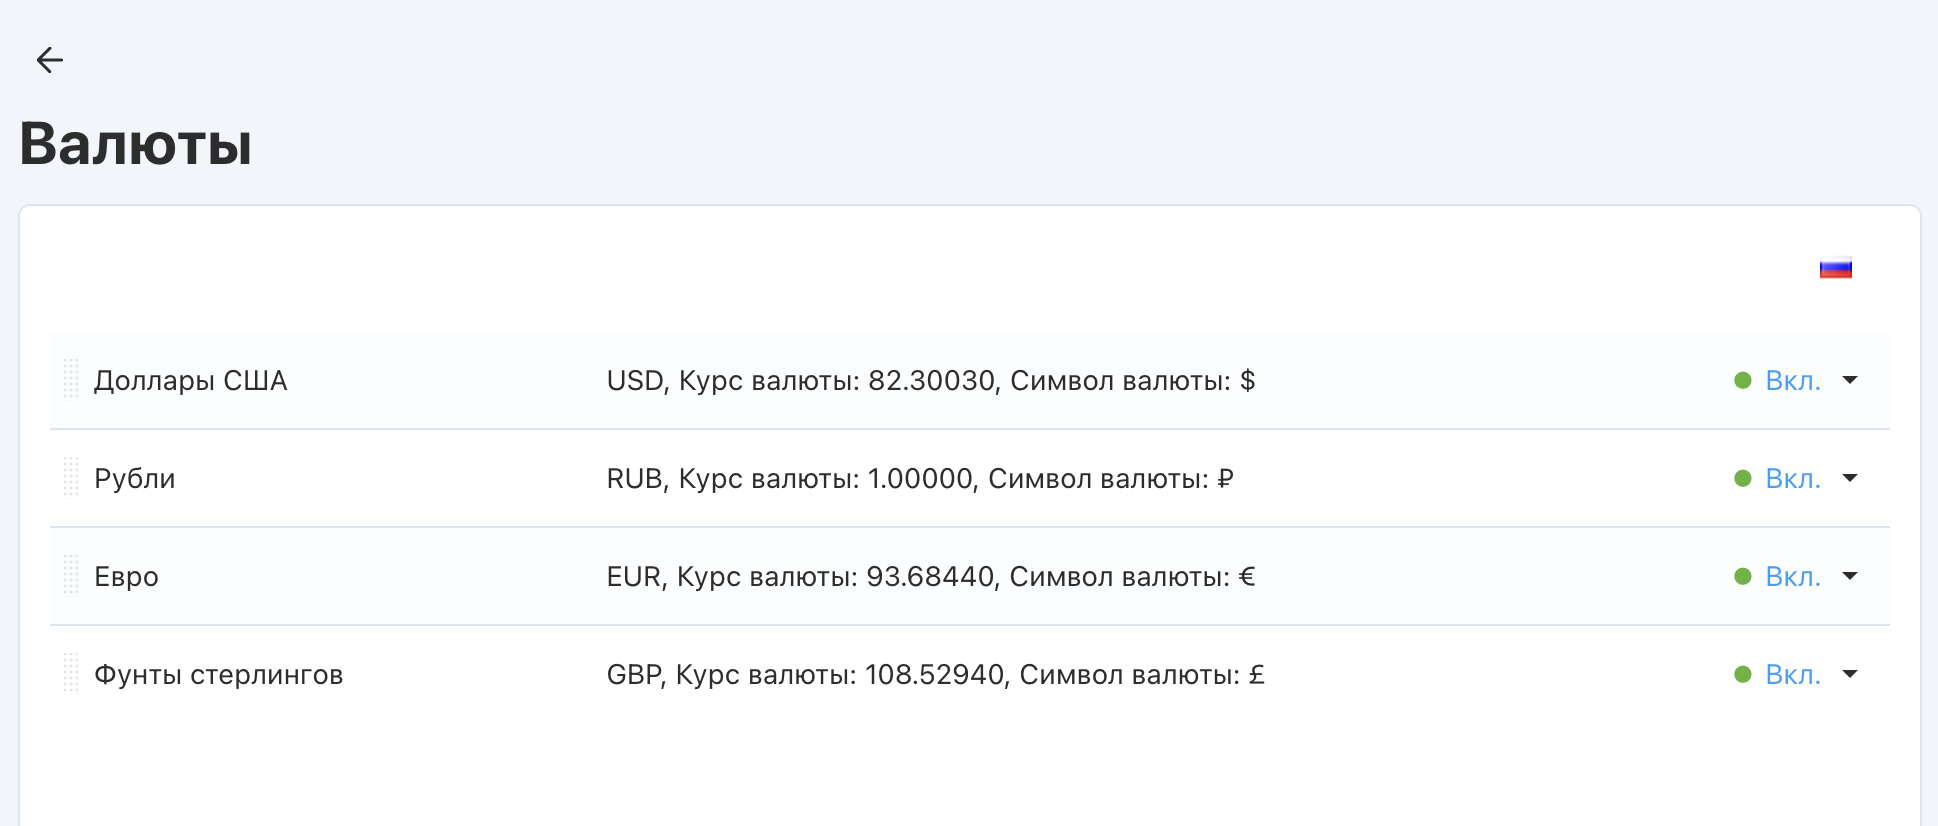The width and height of the screenshot is (1938, 826).
Task: Grab the drag handle for Доллары США
Action: click(71, 380)
